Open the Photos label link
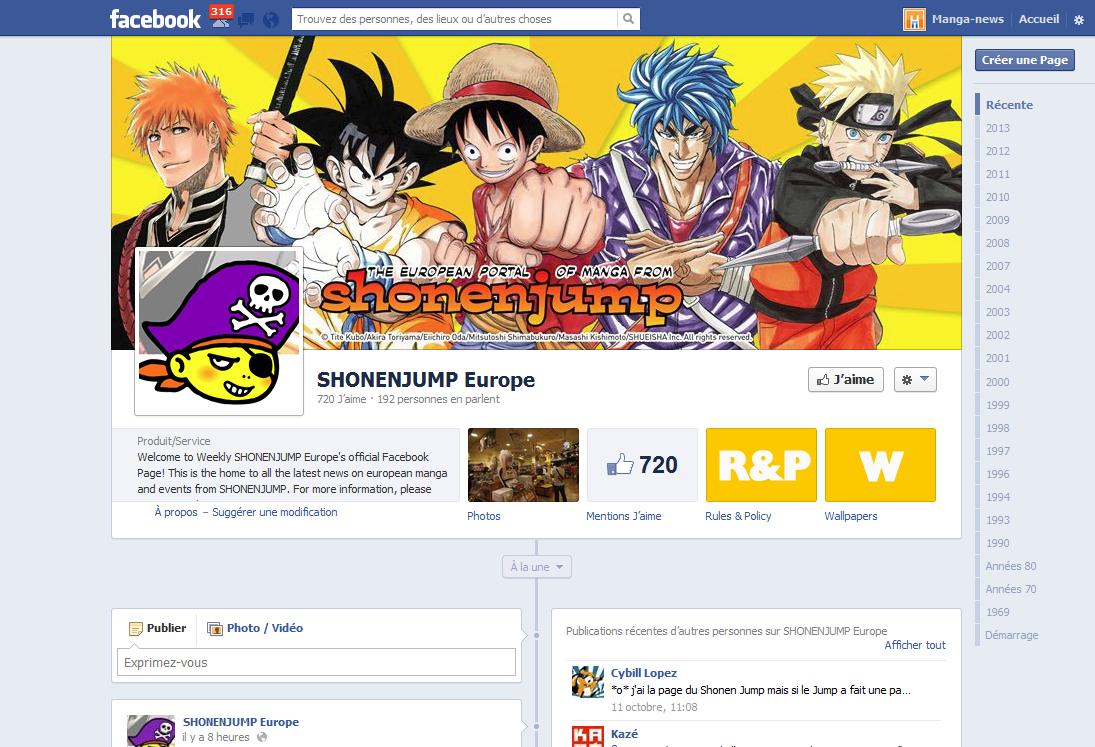This screenshot has width=1095, height=747. click(x=483, y=516)
